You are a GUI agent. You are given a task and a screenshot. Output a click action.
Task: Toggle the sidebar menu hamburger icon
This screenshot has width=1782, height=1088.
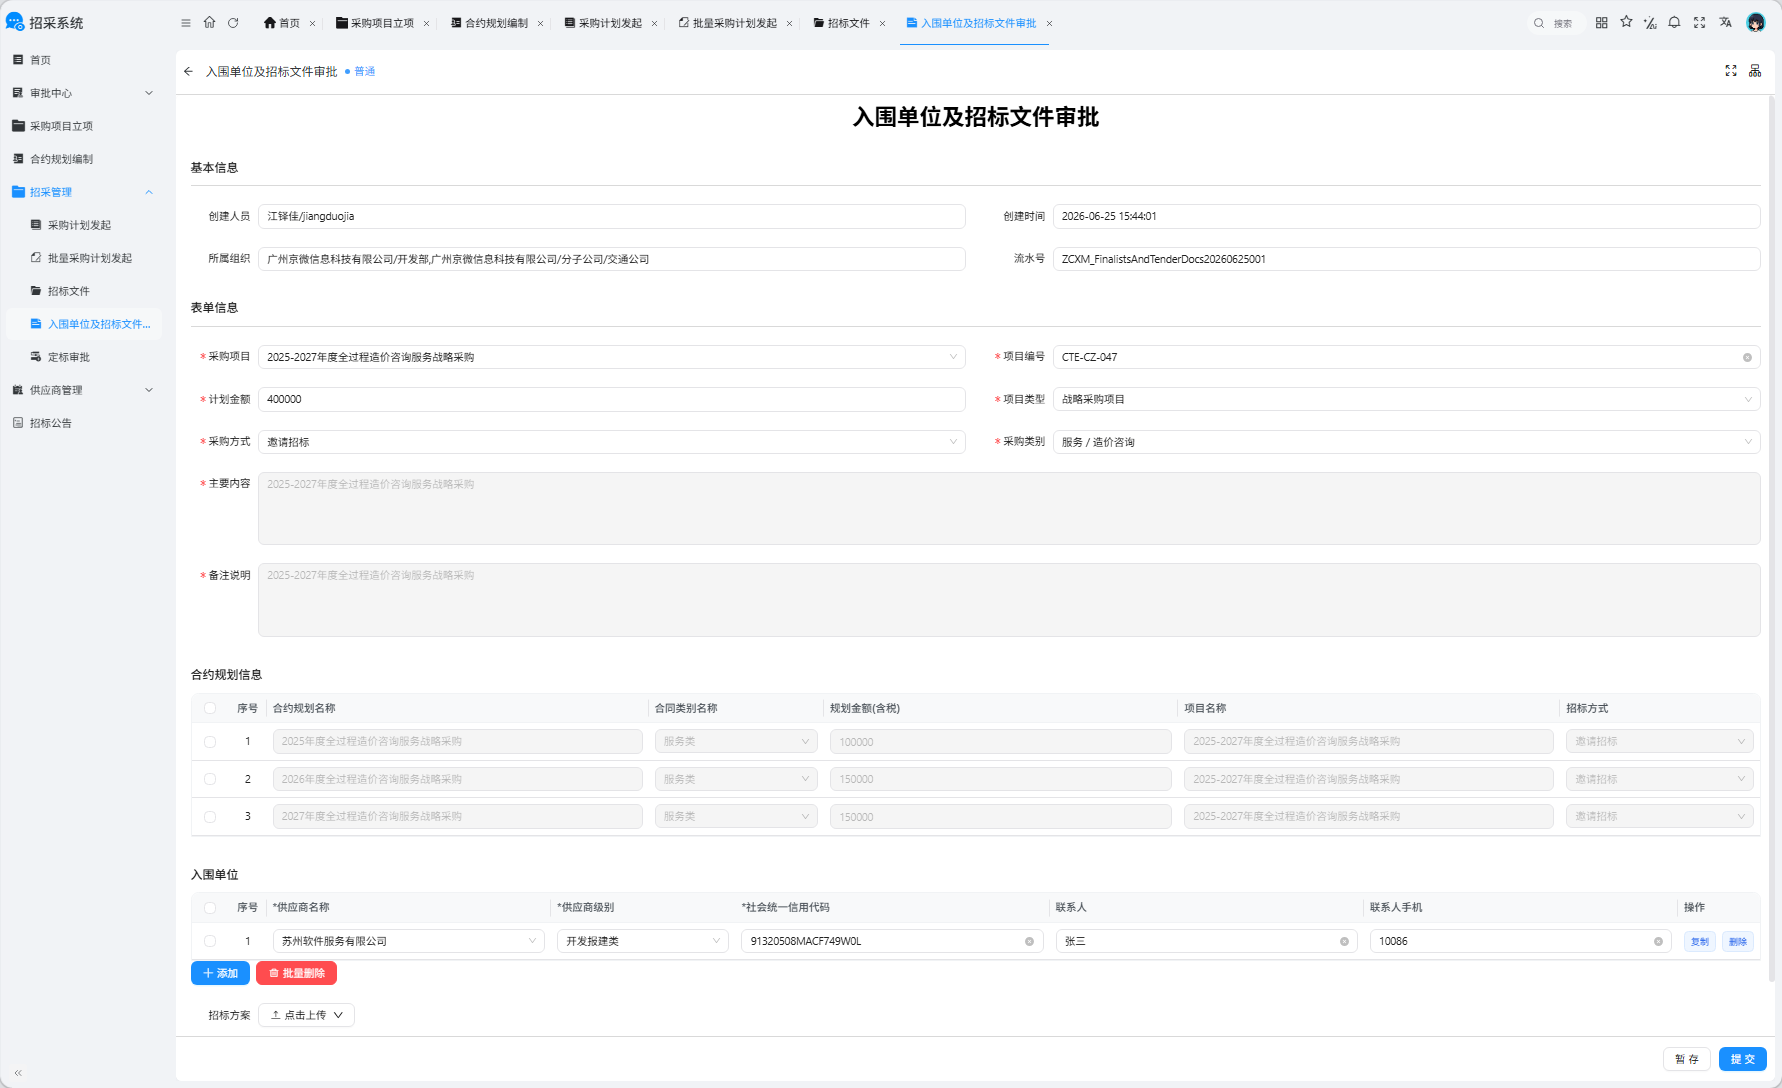click(x=185, y=23)
